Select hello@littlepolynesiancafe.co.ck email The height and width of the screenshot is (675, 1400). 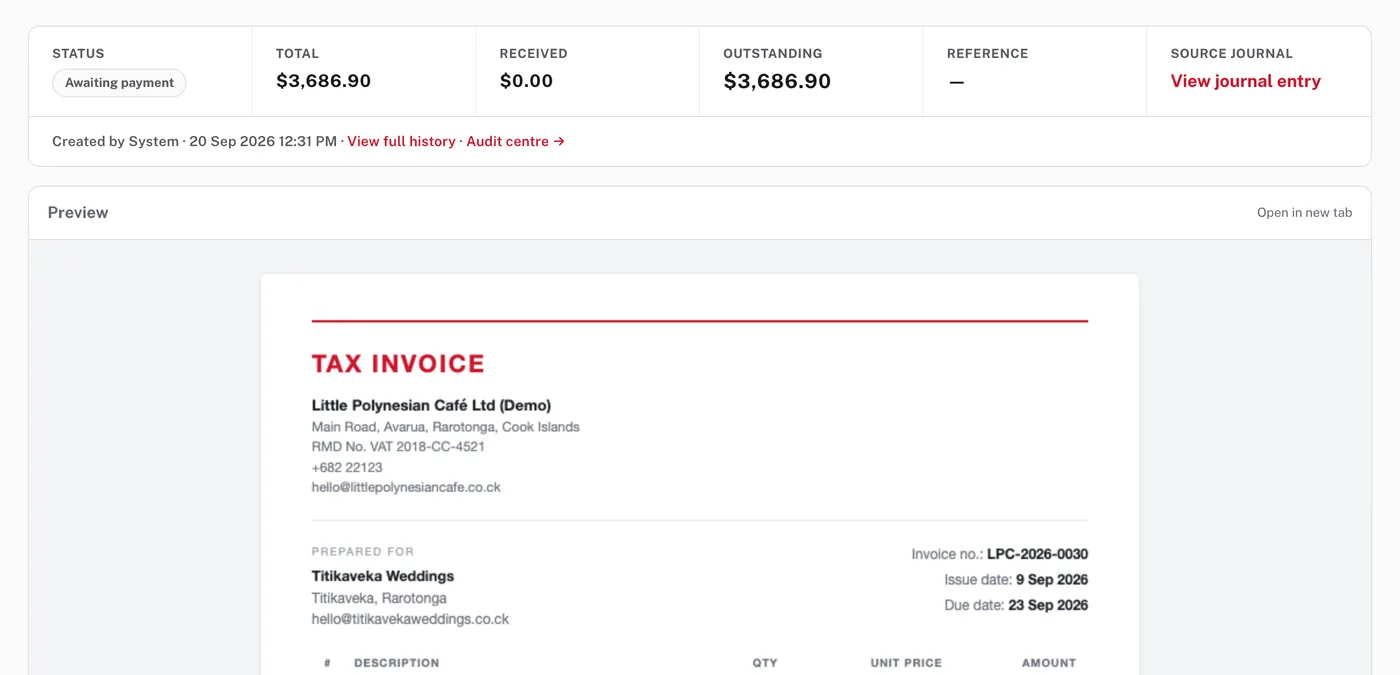[406, 487]
